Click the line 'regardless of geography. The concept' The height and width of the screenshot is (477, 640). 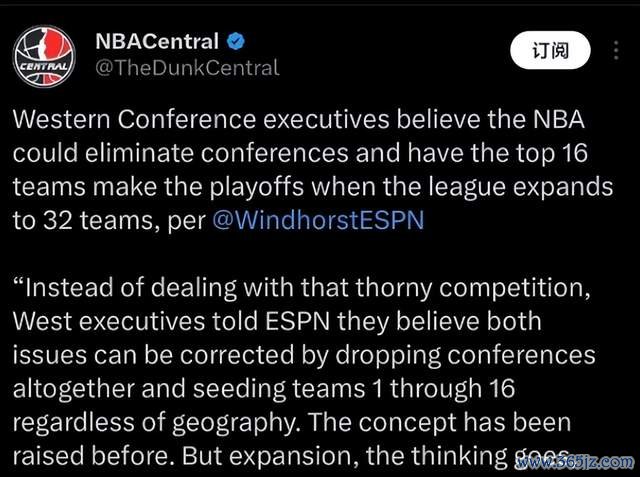[x=292, y=423]
